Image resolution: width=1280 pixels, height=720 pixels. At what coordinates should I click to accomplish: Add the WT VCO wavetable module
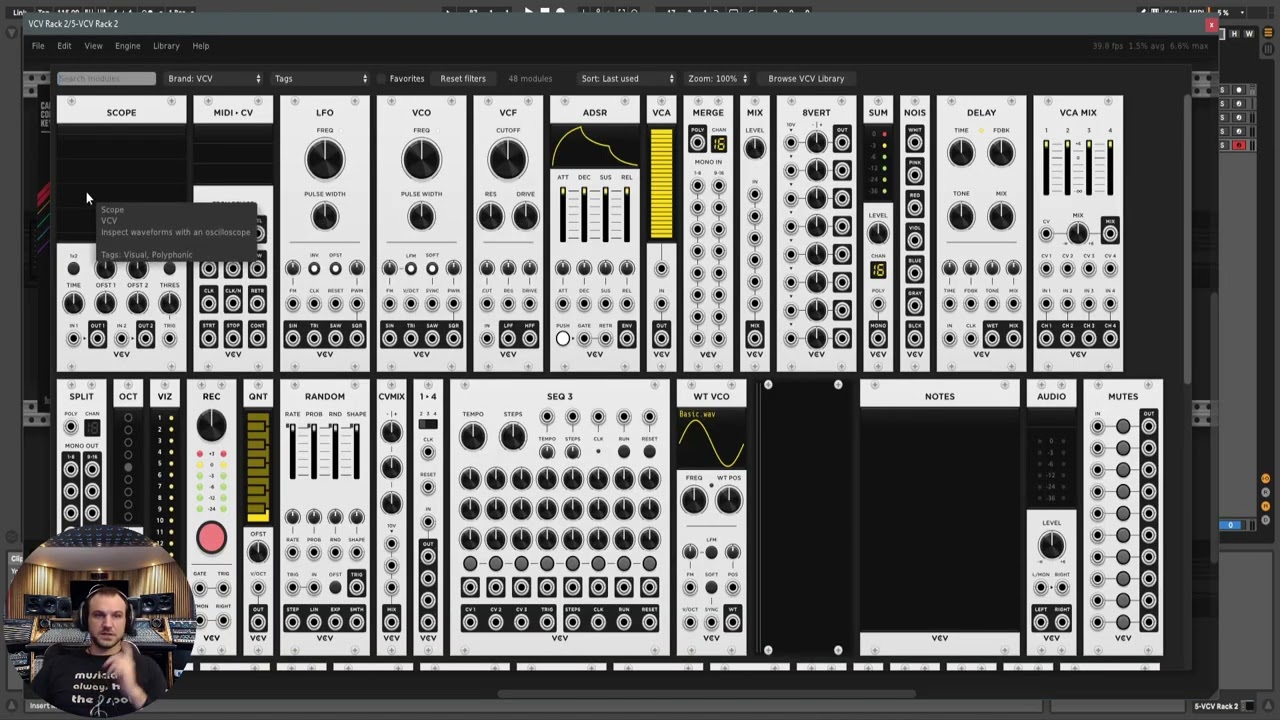coord(711,518)
